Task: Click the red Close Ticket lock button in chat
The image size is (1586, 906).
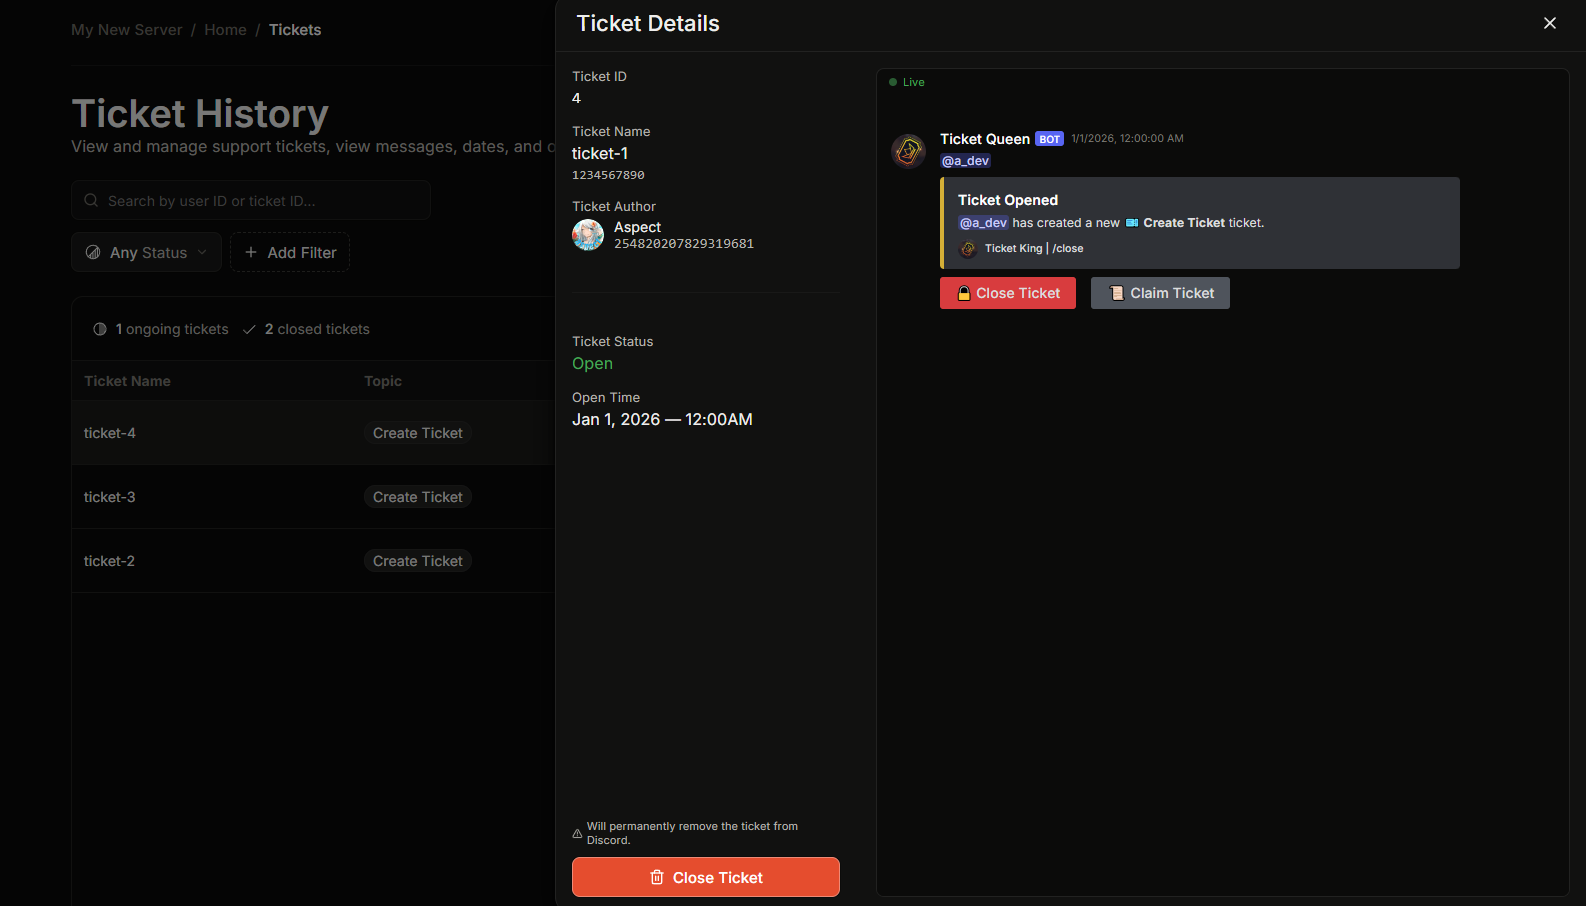Action: pyautogui.click(x=1008, y=293)
